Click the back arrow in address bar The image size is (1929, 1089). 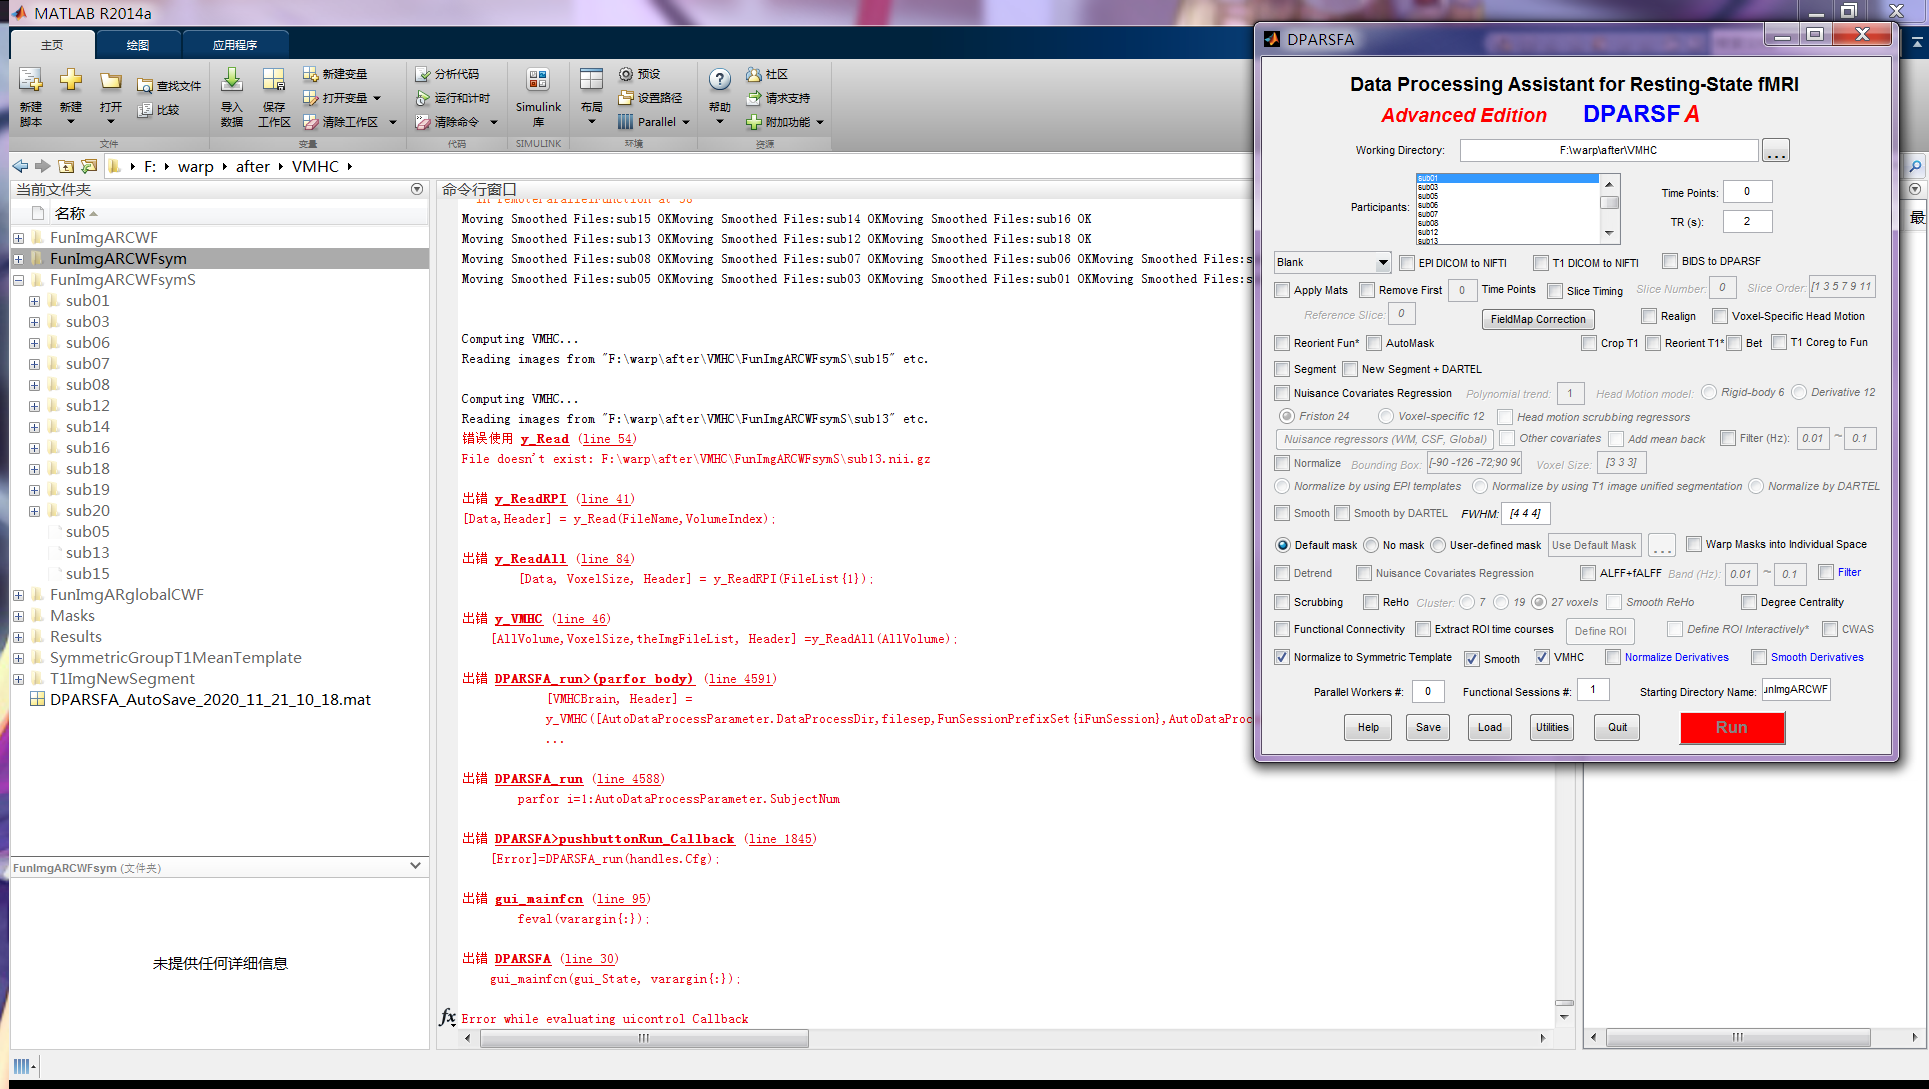[20, 166]
